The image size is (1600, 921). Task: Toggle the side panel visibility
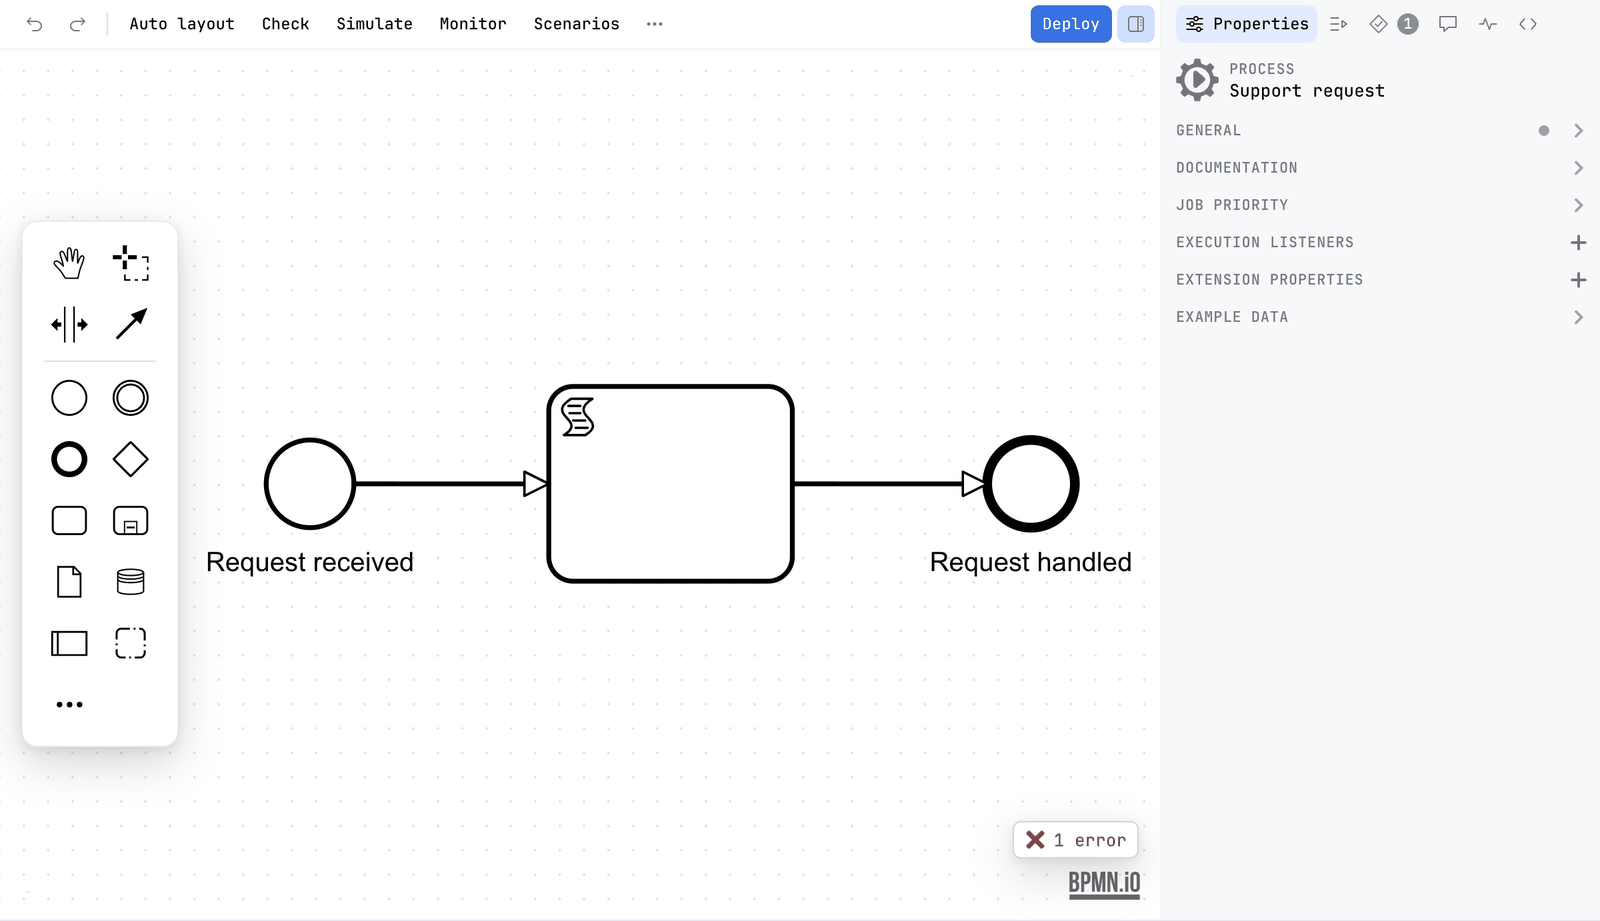pos(1136,24)
